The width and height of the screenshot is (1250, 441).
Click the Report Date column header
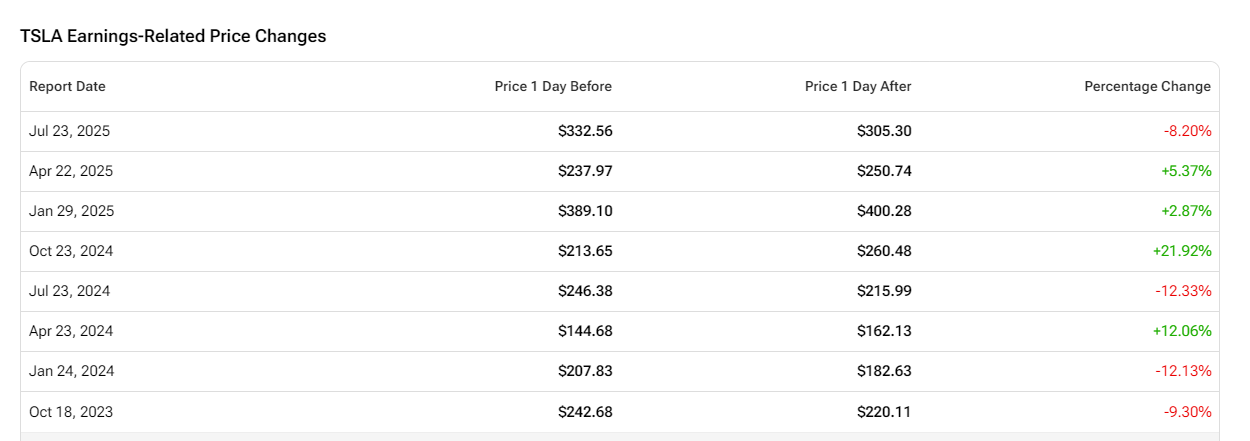pyautogui.click(x=67, y=87)
